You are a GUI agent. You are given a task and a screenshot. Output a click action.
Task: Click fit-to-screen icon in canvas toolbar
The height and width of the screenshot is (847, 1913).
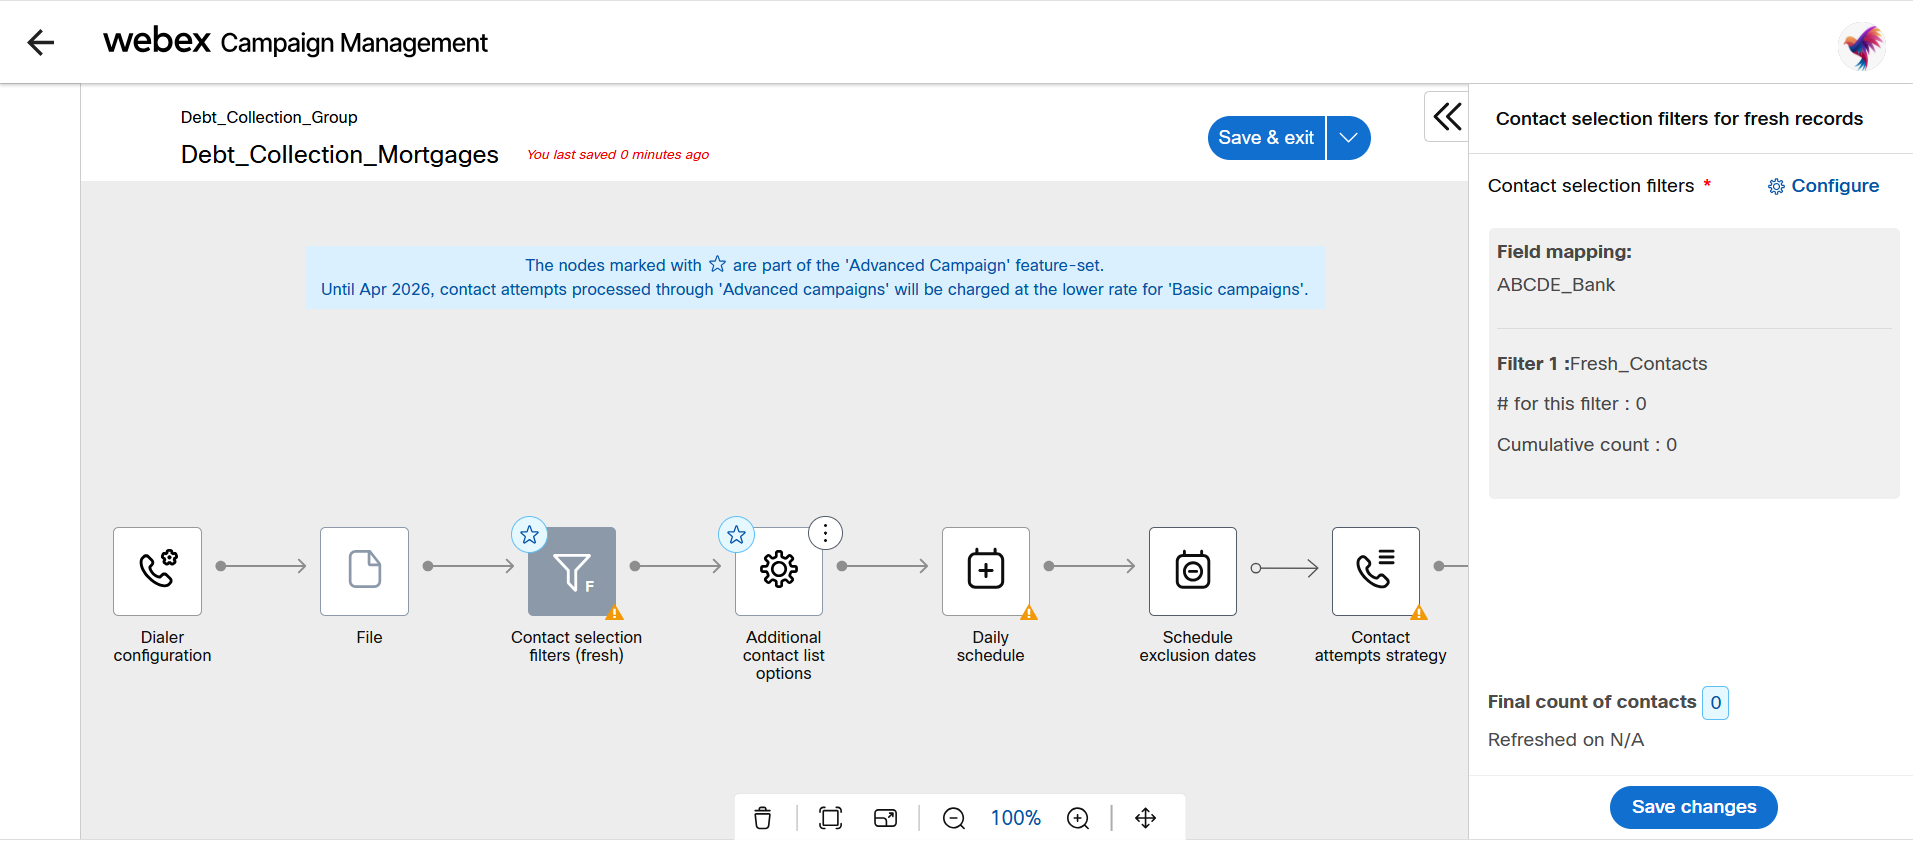(830, 818)
